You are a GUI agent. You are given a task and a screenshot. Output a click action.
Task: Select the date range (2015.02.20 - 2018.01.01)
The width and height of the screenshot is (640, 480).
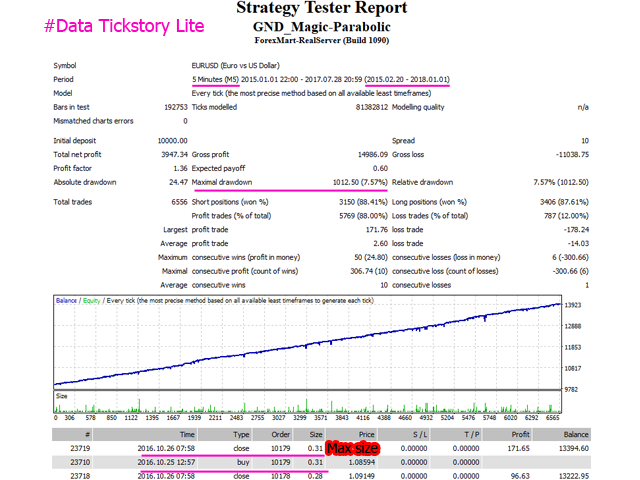pos(407,79)
